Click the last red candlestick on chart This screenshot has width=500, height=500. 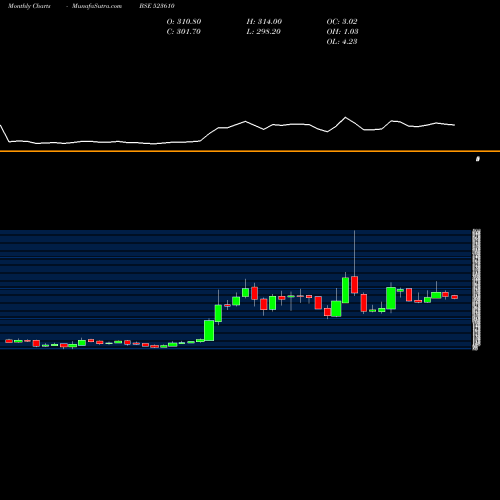click(x=455, y=297)
